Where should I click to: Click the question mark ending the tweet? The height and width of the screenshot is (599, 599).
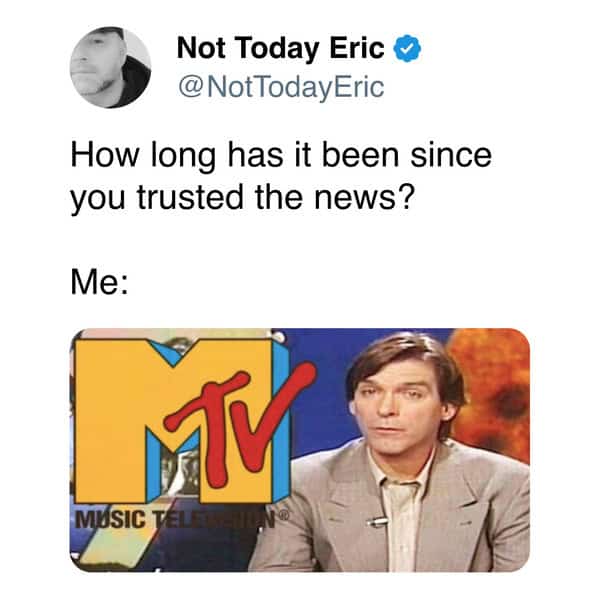[406, 196]
